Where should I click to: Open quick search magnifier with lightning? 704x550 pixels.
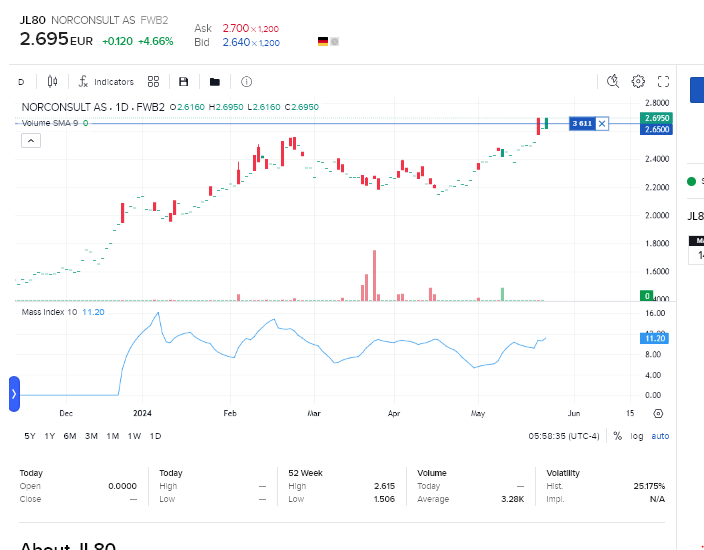[x=613, y=81]
